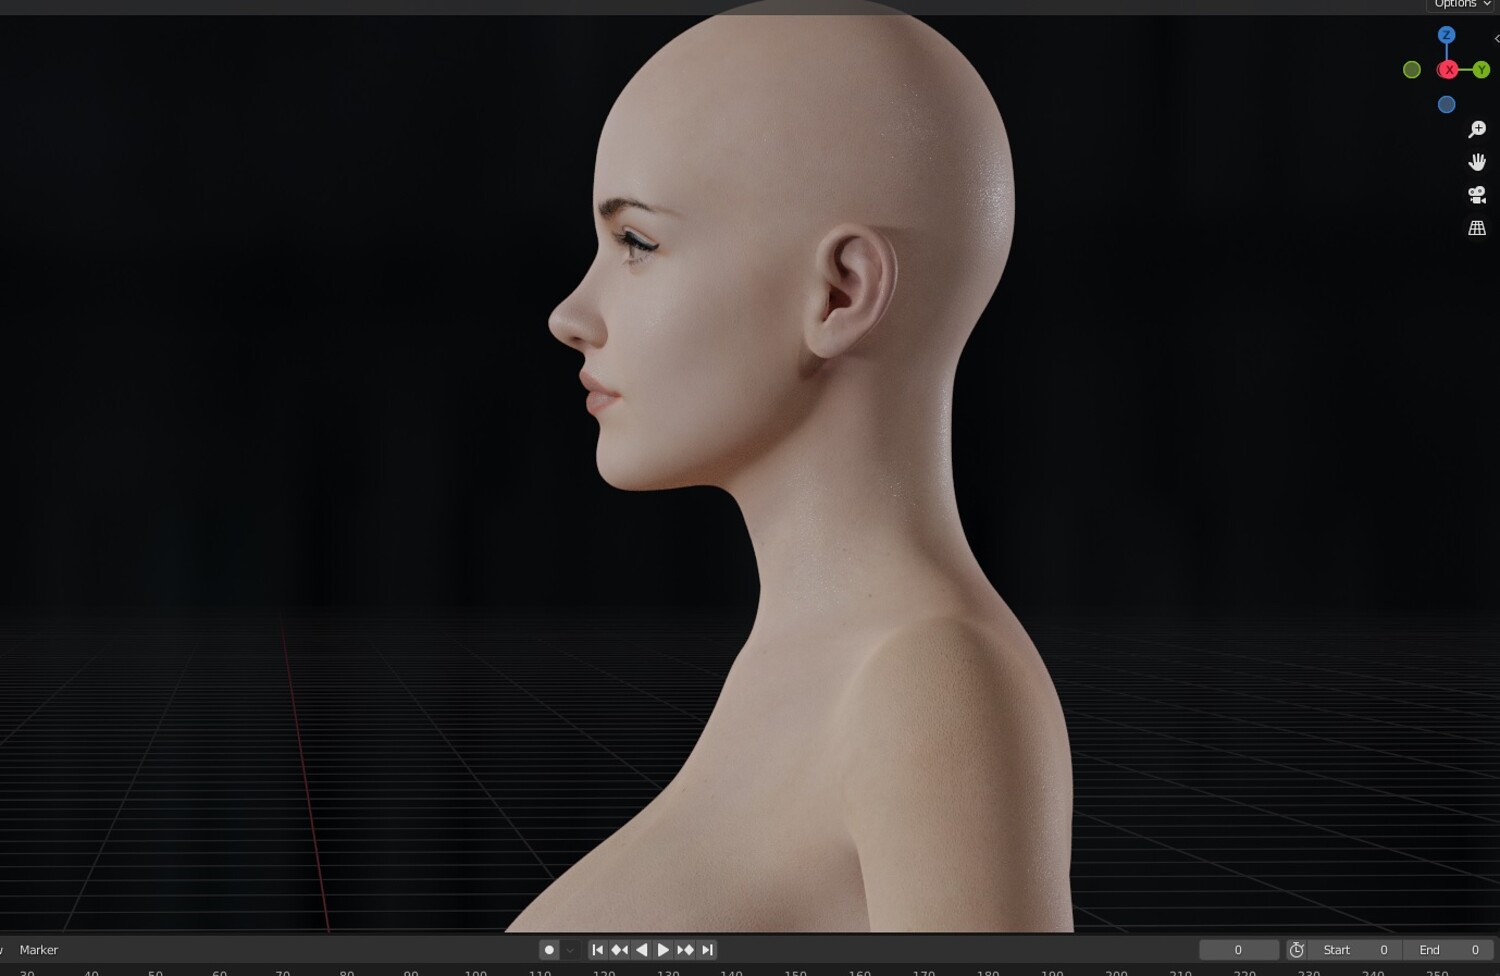Open the Marker menu

pyautogui.click(x=39, y=950)
